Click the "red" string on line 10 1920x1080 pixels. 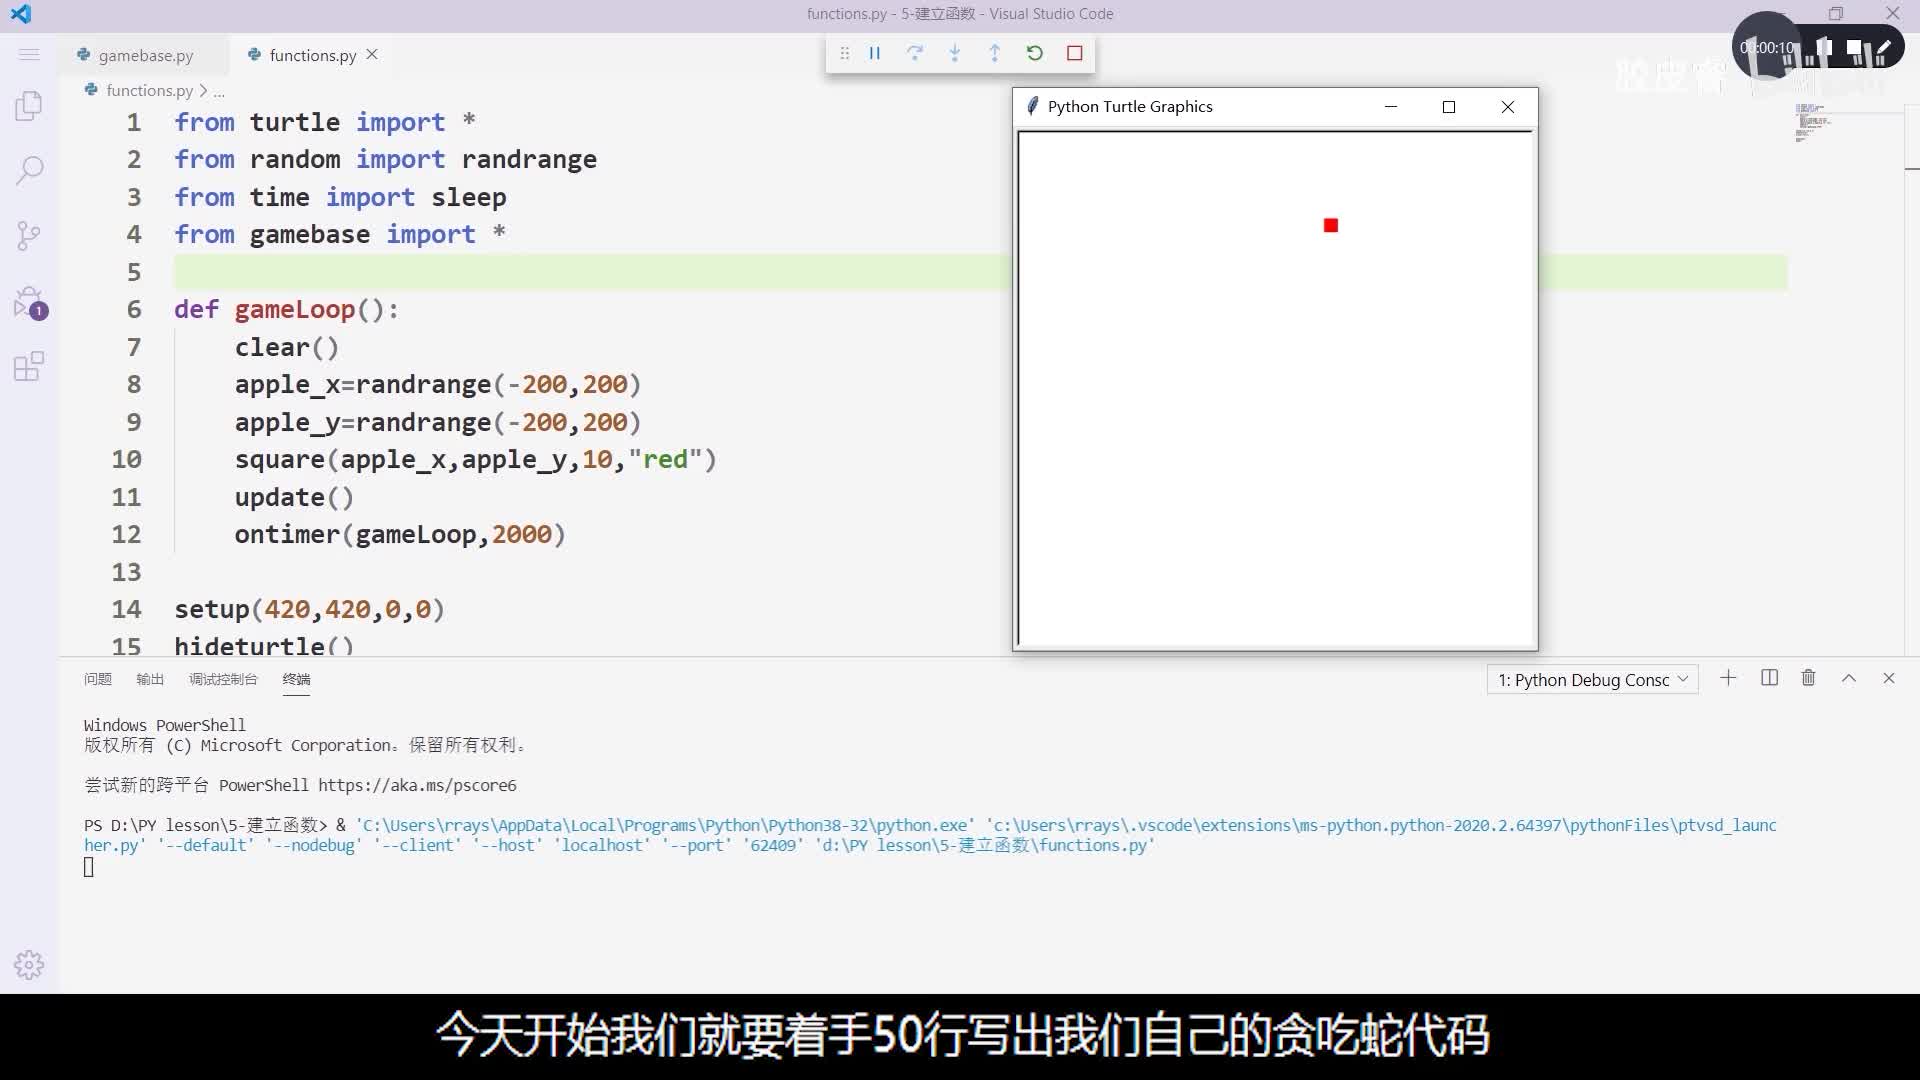pyautogui.click(x=665, y=460)
